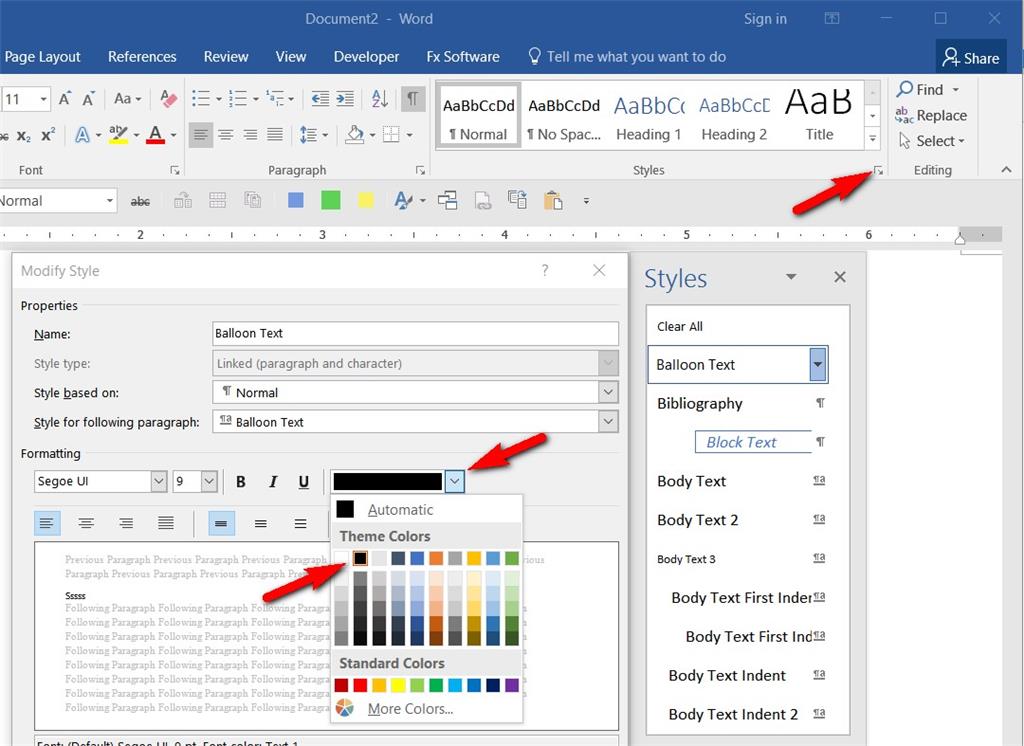Apply text effects with outlined A icon
This screenshot has width=1024, height=746.
pos(82,135)
